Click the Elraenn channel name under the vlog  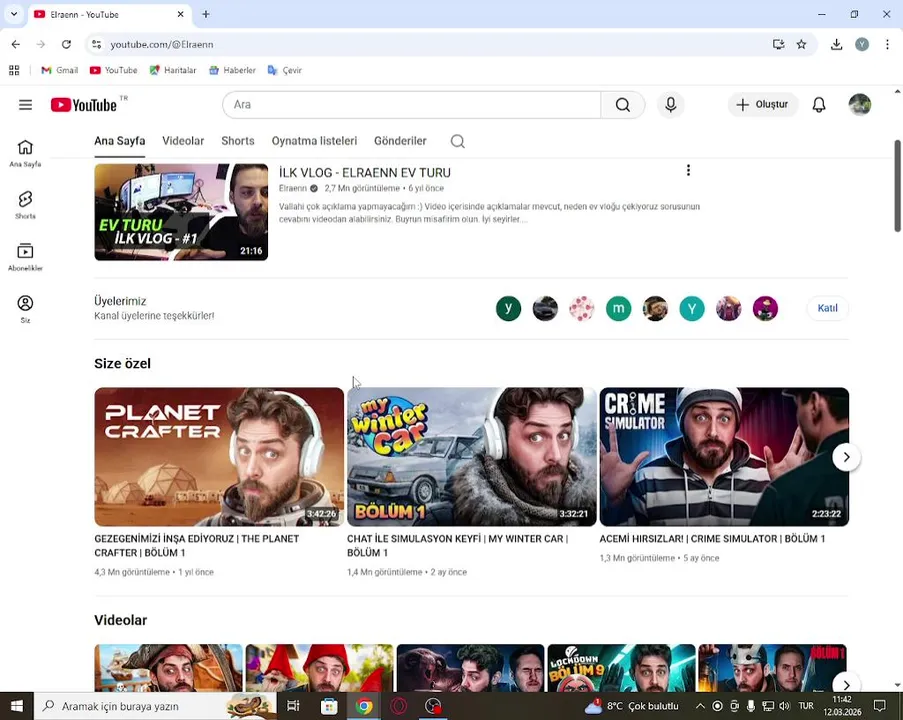[x=293, y=188]
